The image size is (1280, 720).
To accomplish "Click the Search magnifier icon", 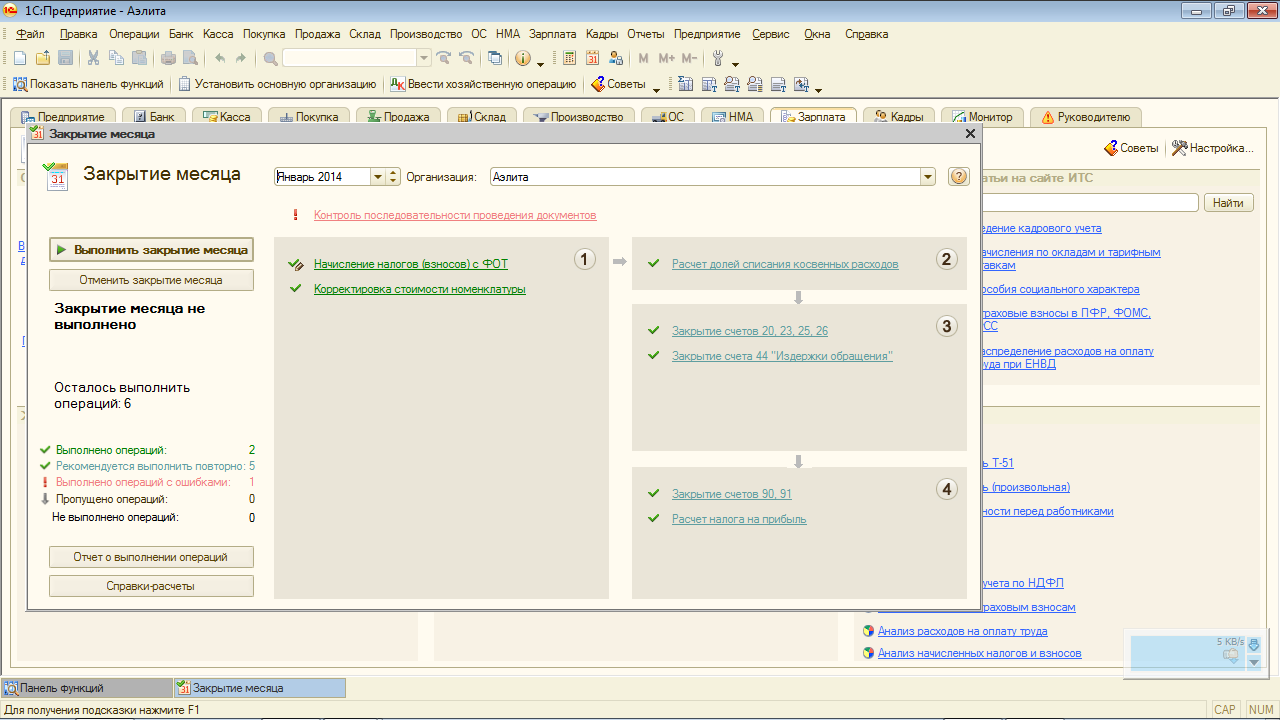I will click(x=270, y=58).
